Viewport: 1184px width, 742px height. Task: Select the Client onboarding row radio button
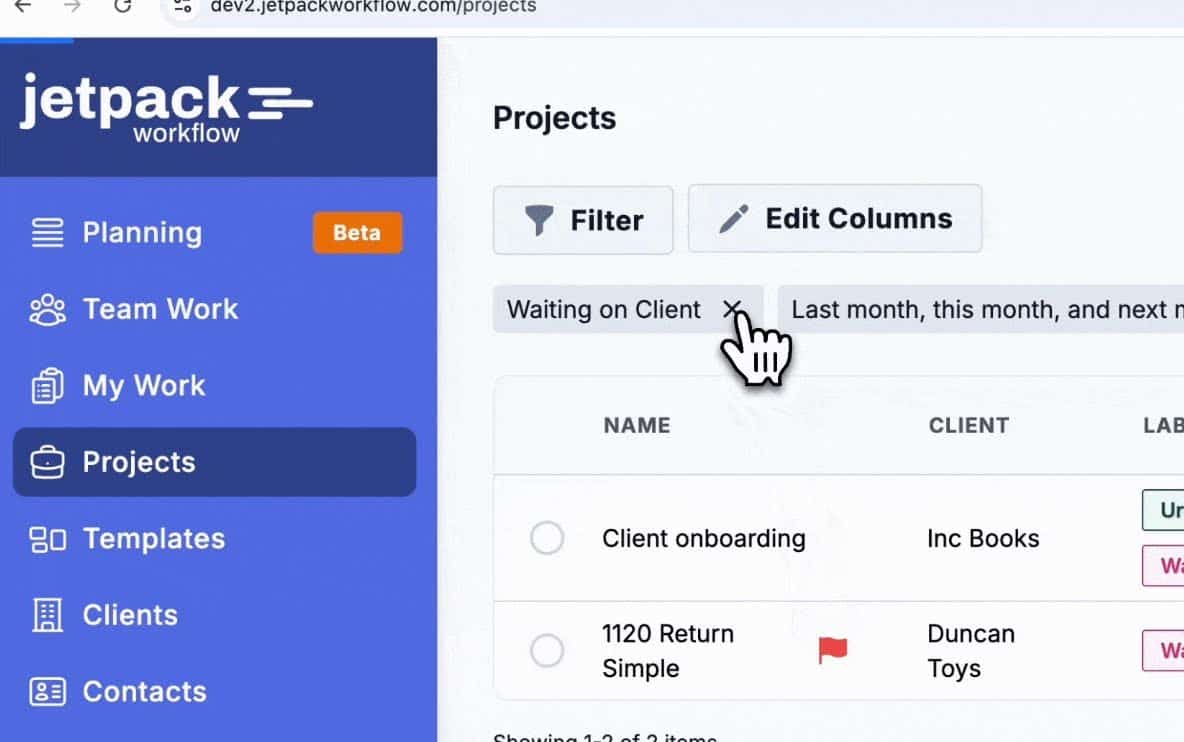point(547,538)
